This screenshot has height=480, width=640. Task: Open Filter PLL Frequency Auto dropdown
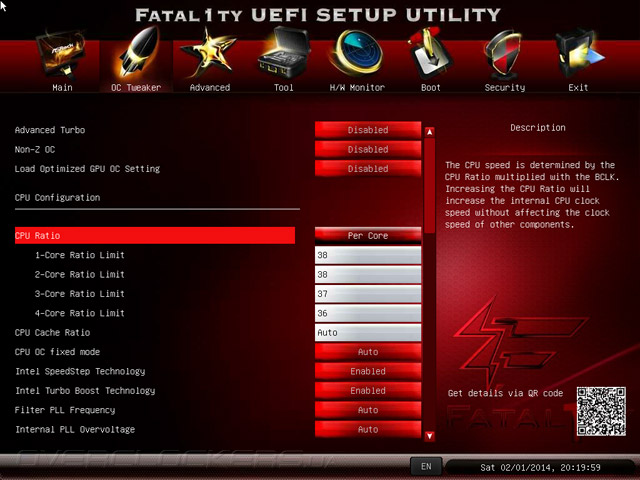368,410
